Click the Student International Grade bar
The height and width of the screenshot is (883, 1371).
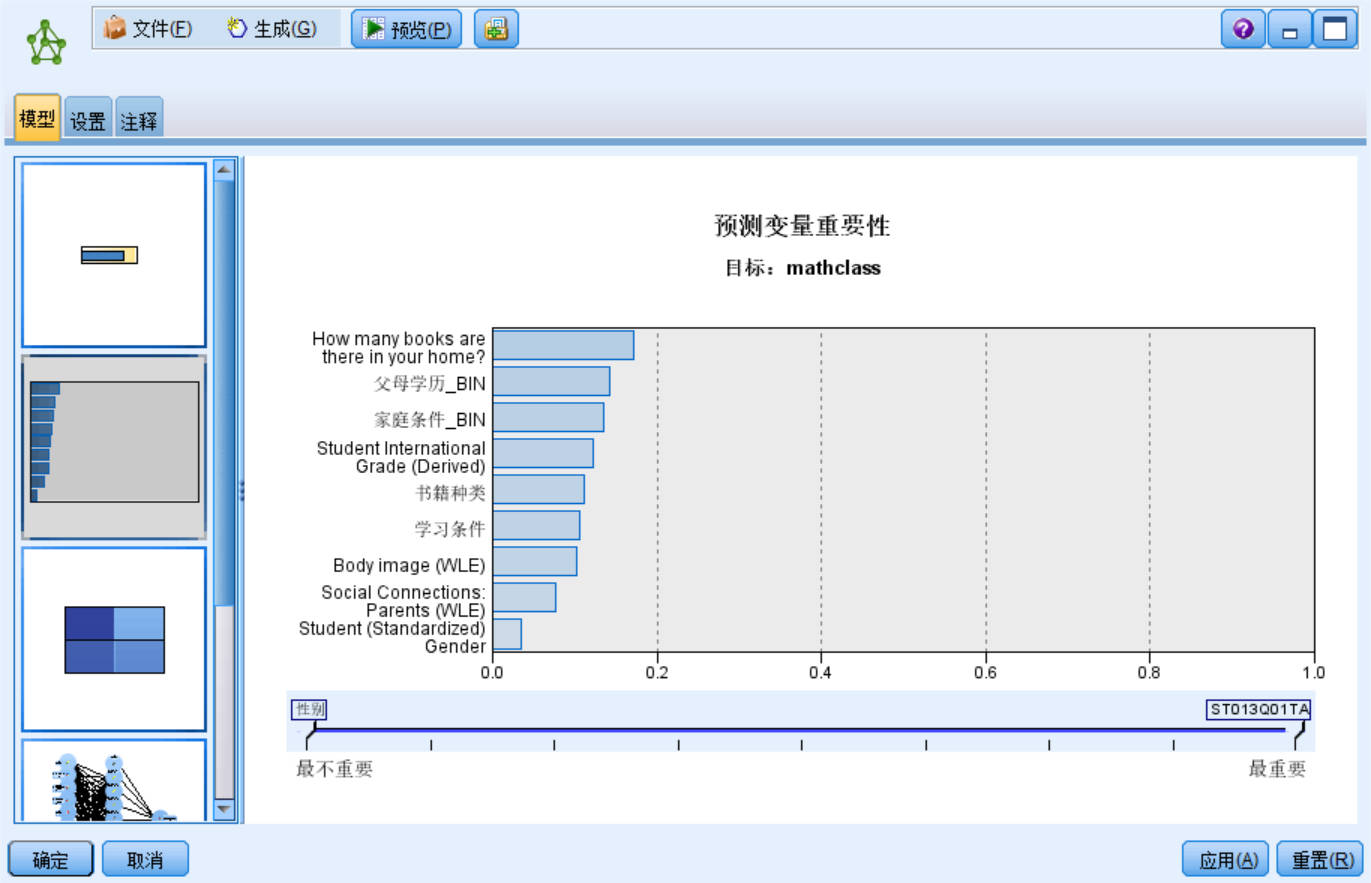tap(543, 453)
